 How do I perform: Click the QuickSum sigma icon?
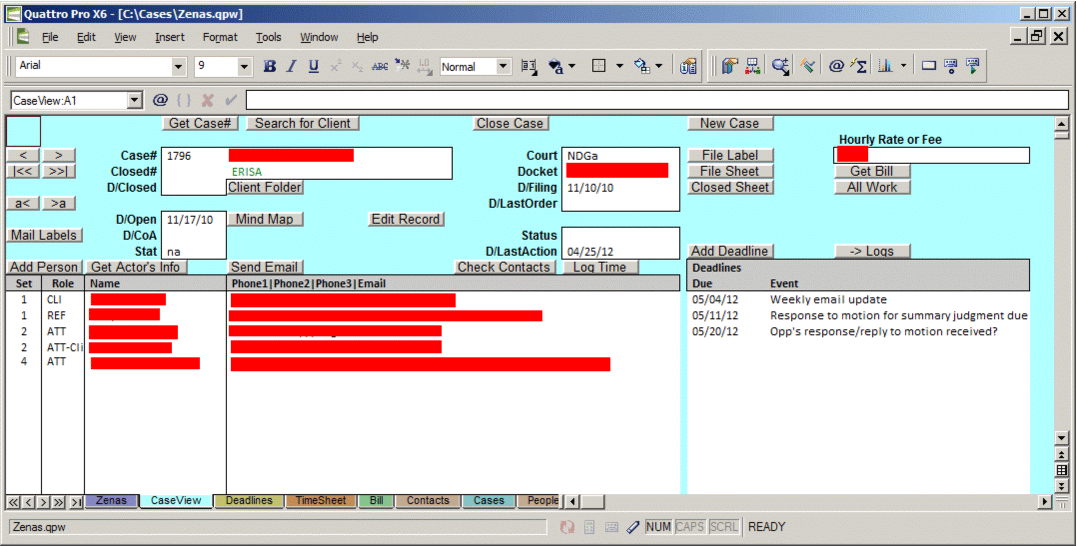(x=859, y=66)
